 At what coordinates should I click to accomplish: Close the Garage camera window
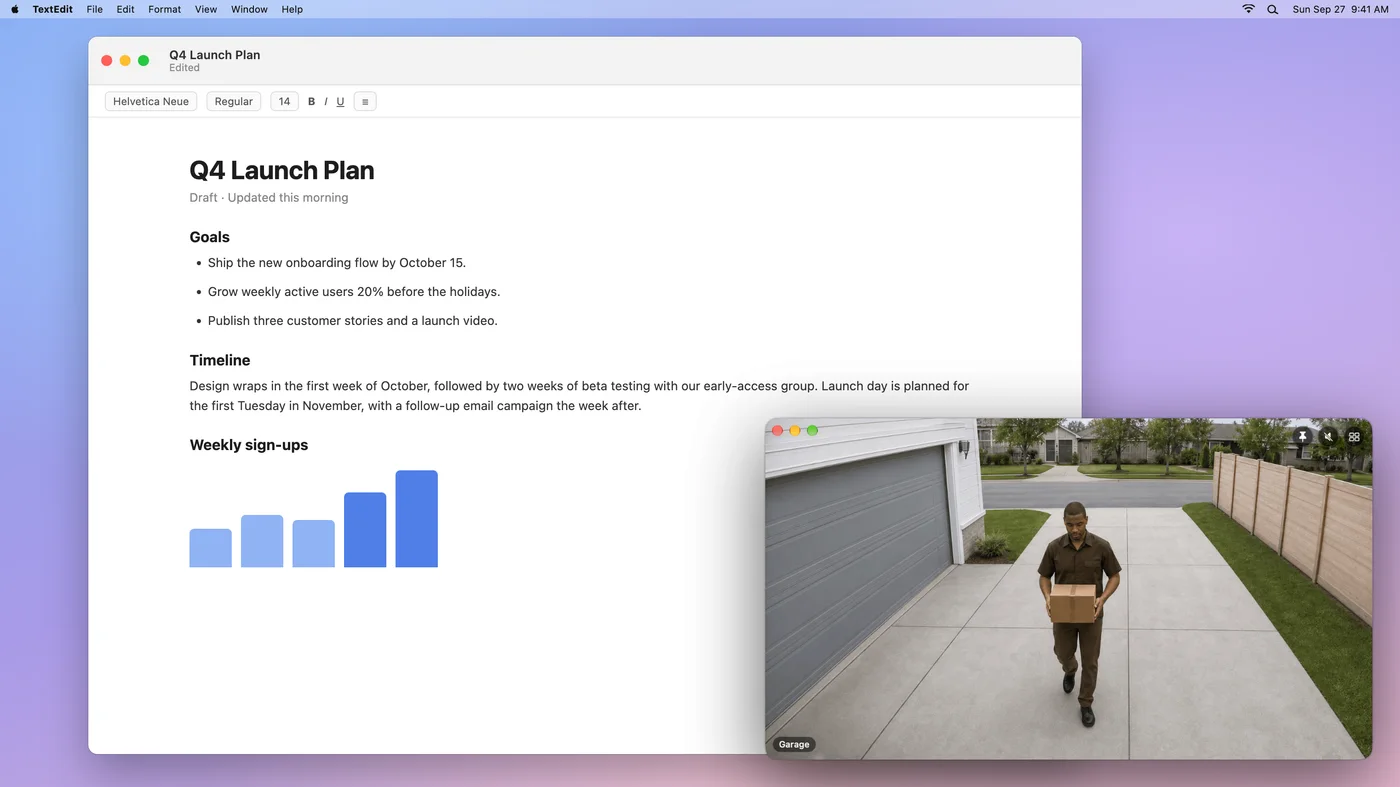[x=777, y=431]
